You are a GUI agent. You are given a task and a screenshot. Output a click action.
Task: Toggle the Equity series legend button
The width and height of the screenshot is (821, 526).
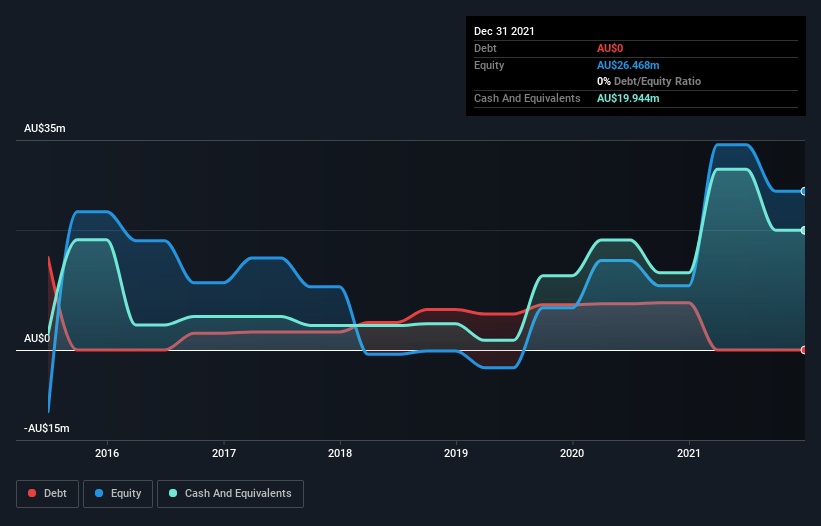(x=118, y=494)
